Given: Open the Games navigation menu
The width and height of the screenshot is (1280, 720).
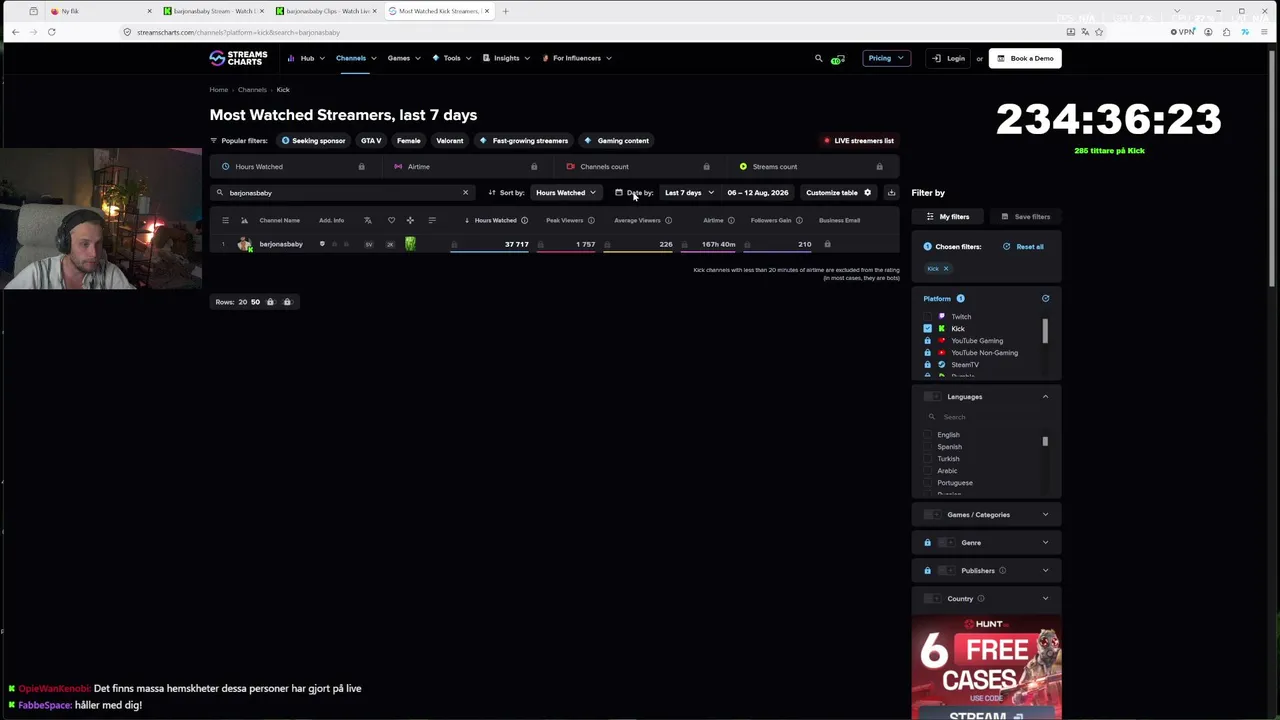Looking at the screenshot, I should pyautogui.click(x=403, y=58).
